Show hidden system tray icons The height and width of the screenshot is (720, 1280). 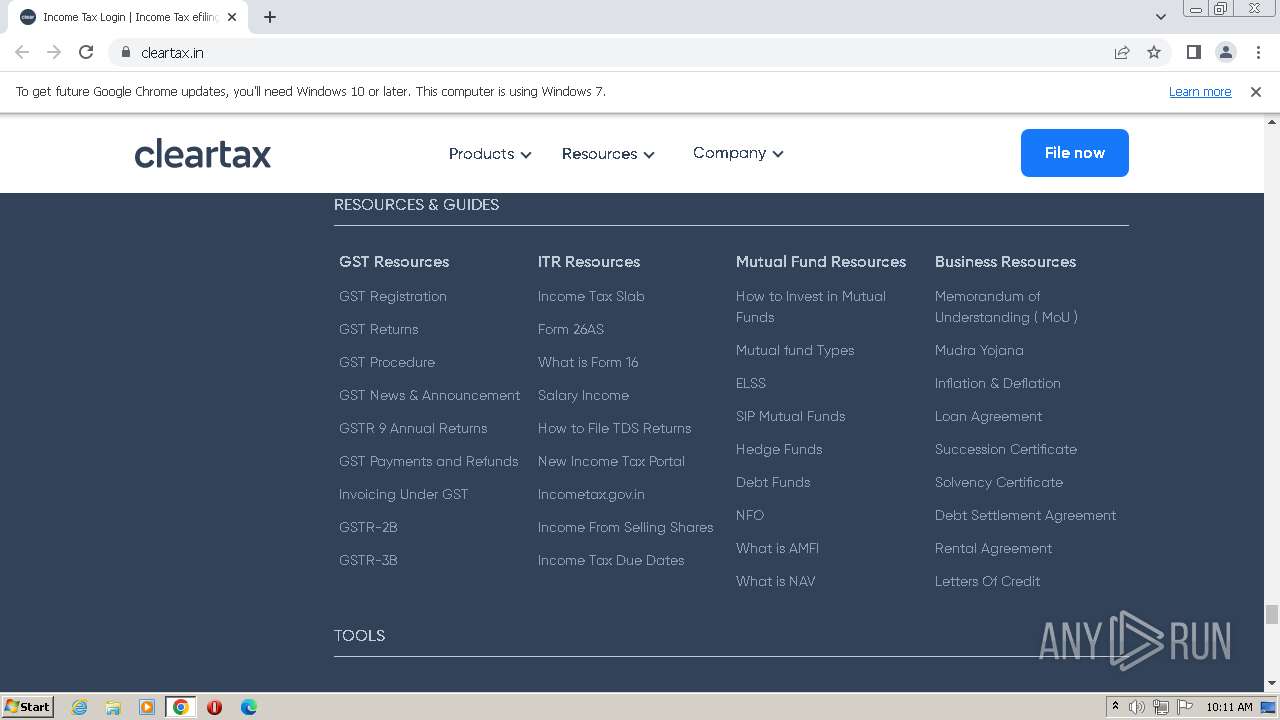(x=1116, y=707)
